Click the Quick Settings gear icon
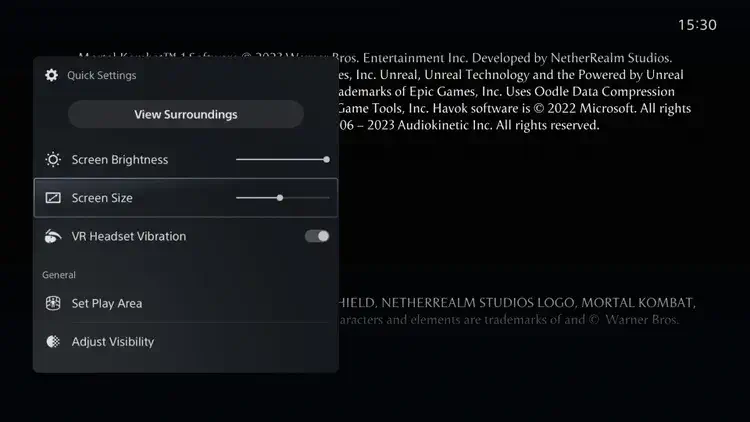The width and height of the screenshot is (750, 422). [x=52, y=75]
